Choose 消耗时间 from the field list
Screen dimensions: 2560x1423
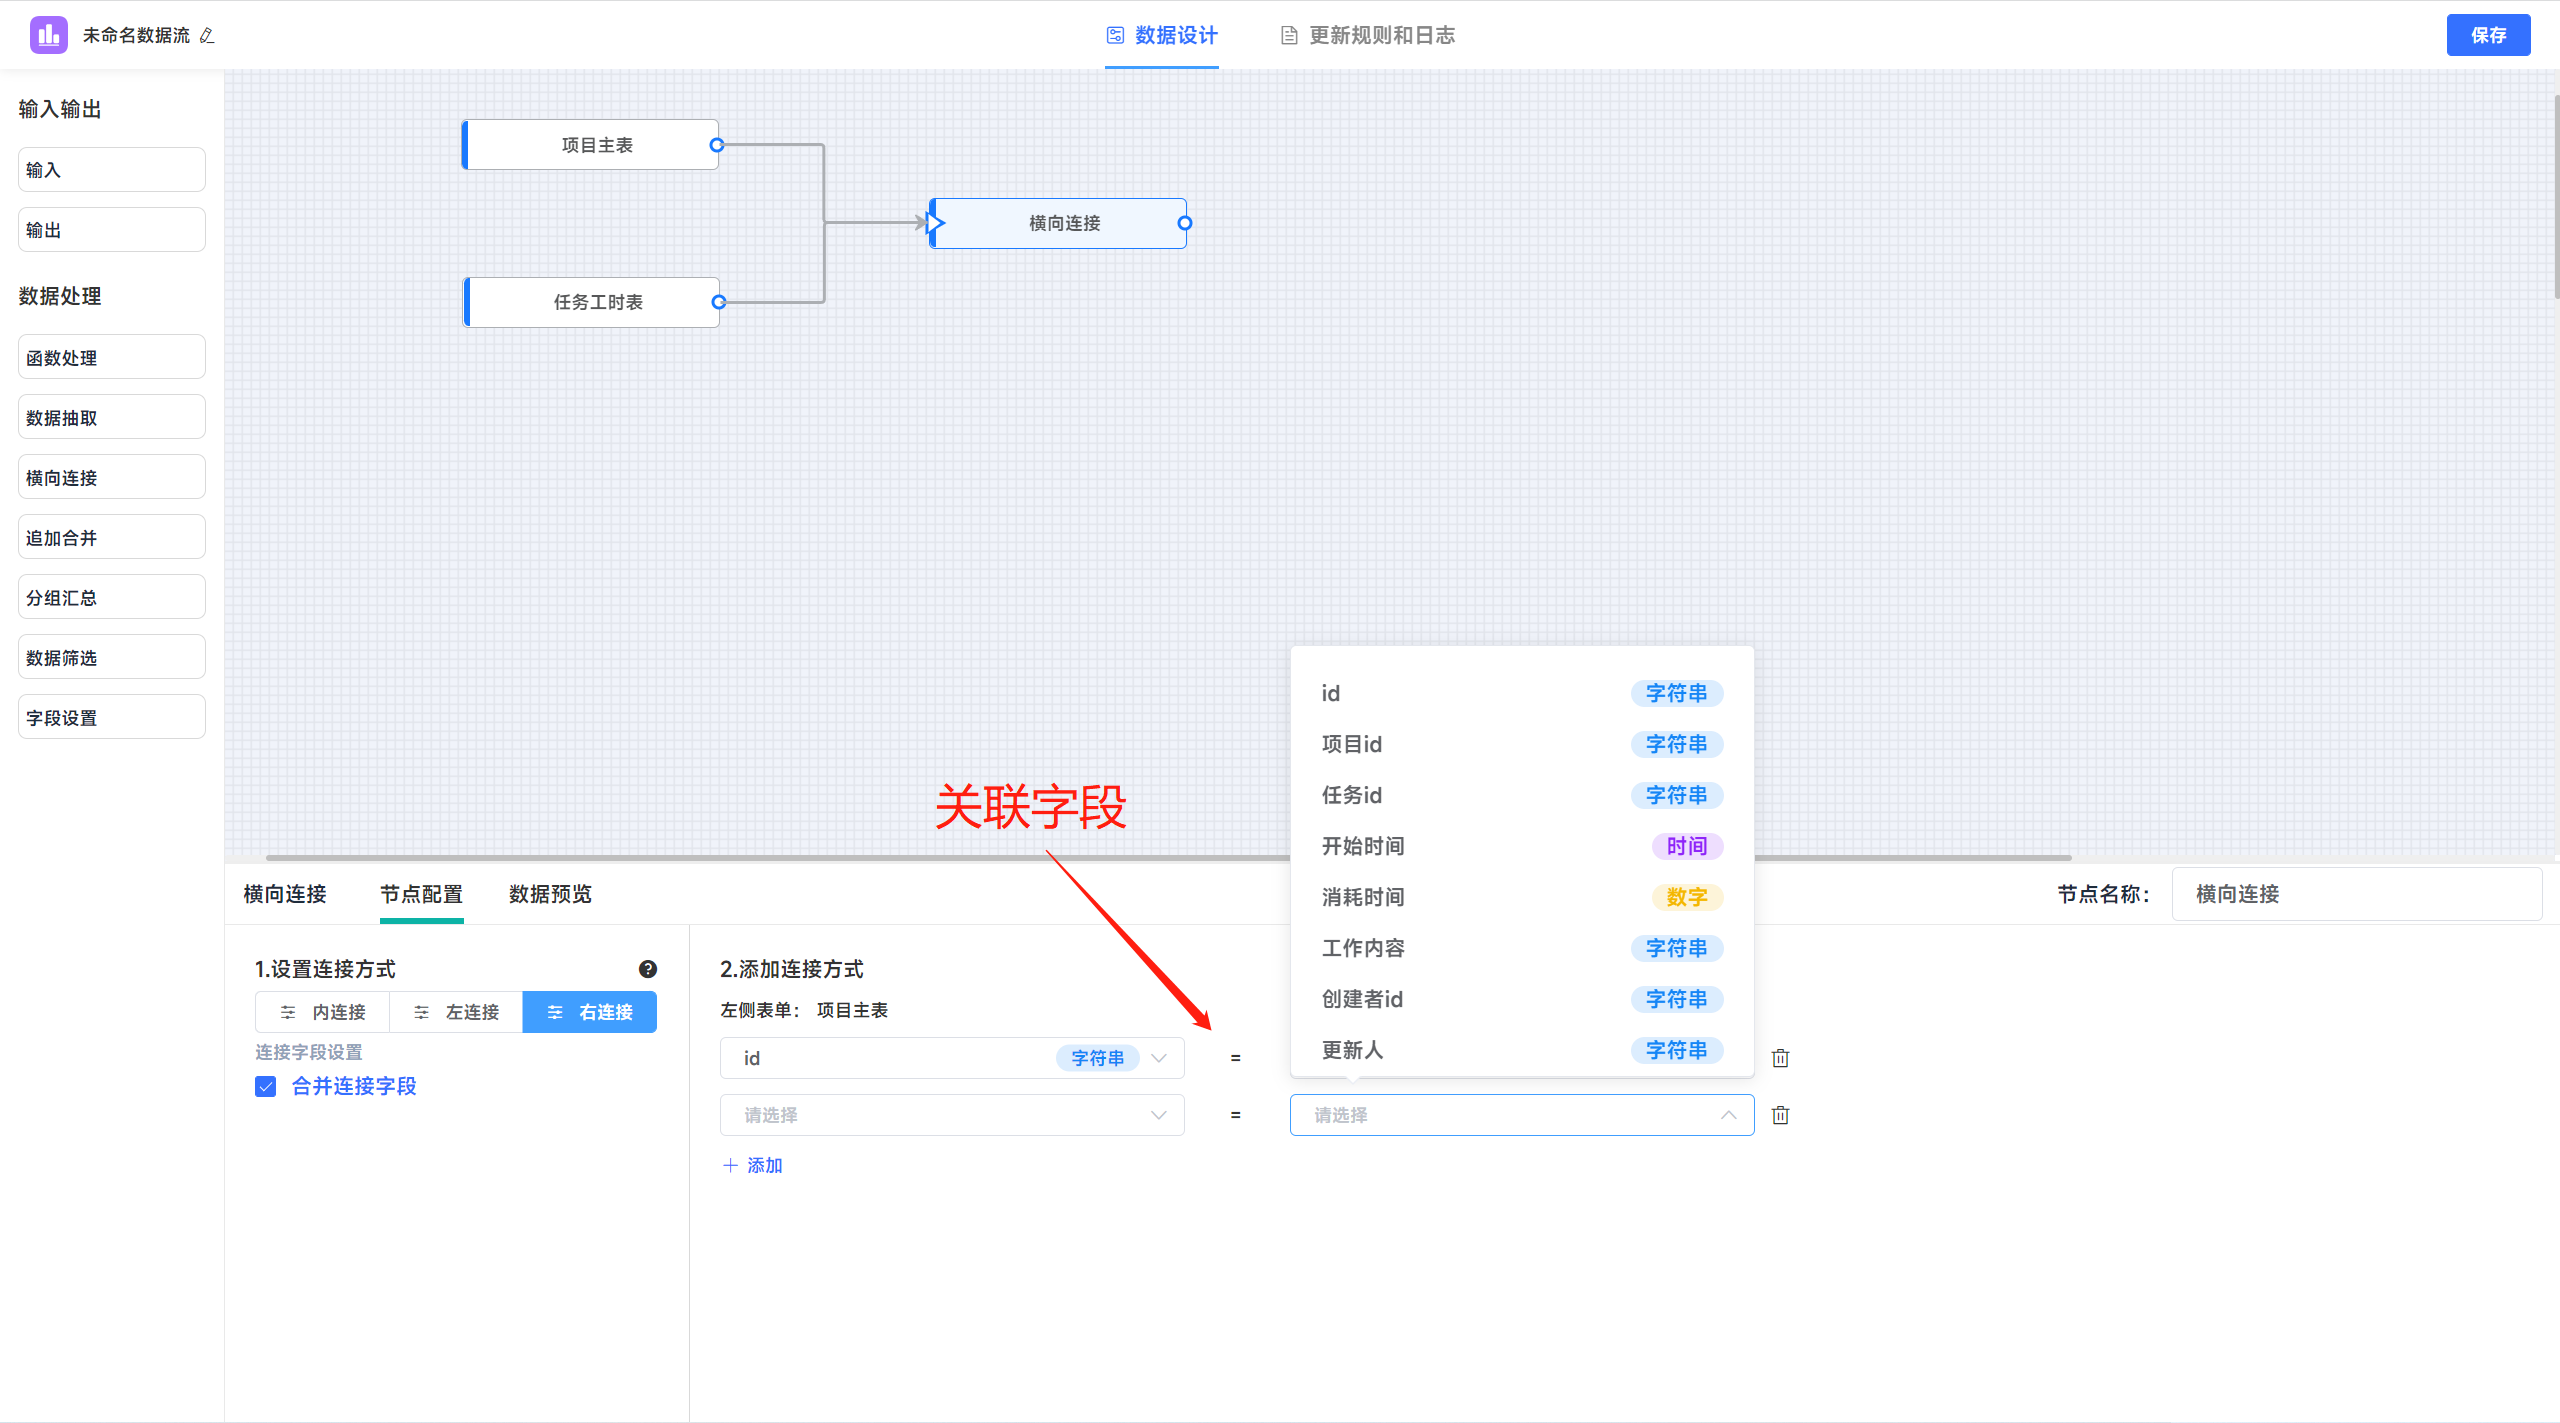click(x=1522, y=897)
